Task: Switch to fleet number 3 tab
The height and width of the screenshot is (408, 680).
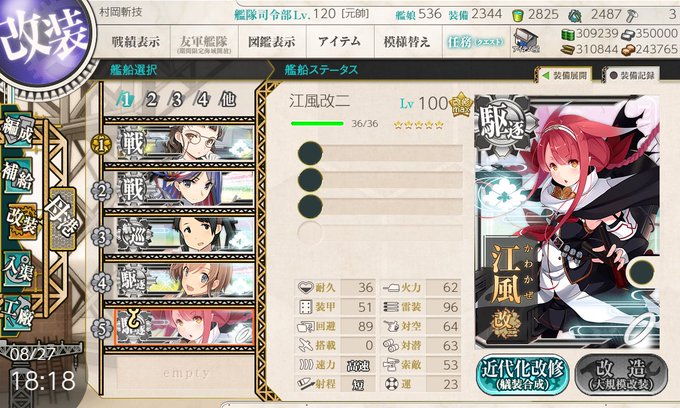Action: tap(177, 100)
